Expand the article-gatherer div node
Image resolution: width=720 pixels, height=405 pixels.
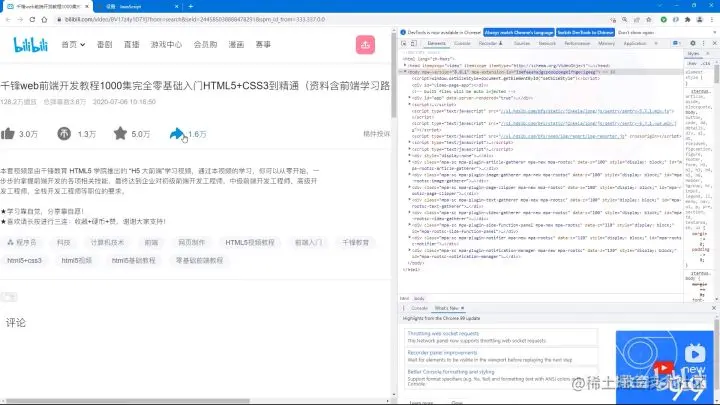pyautogui.click(x=409, y=162)
